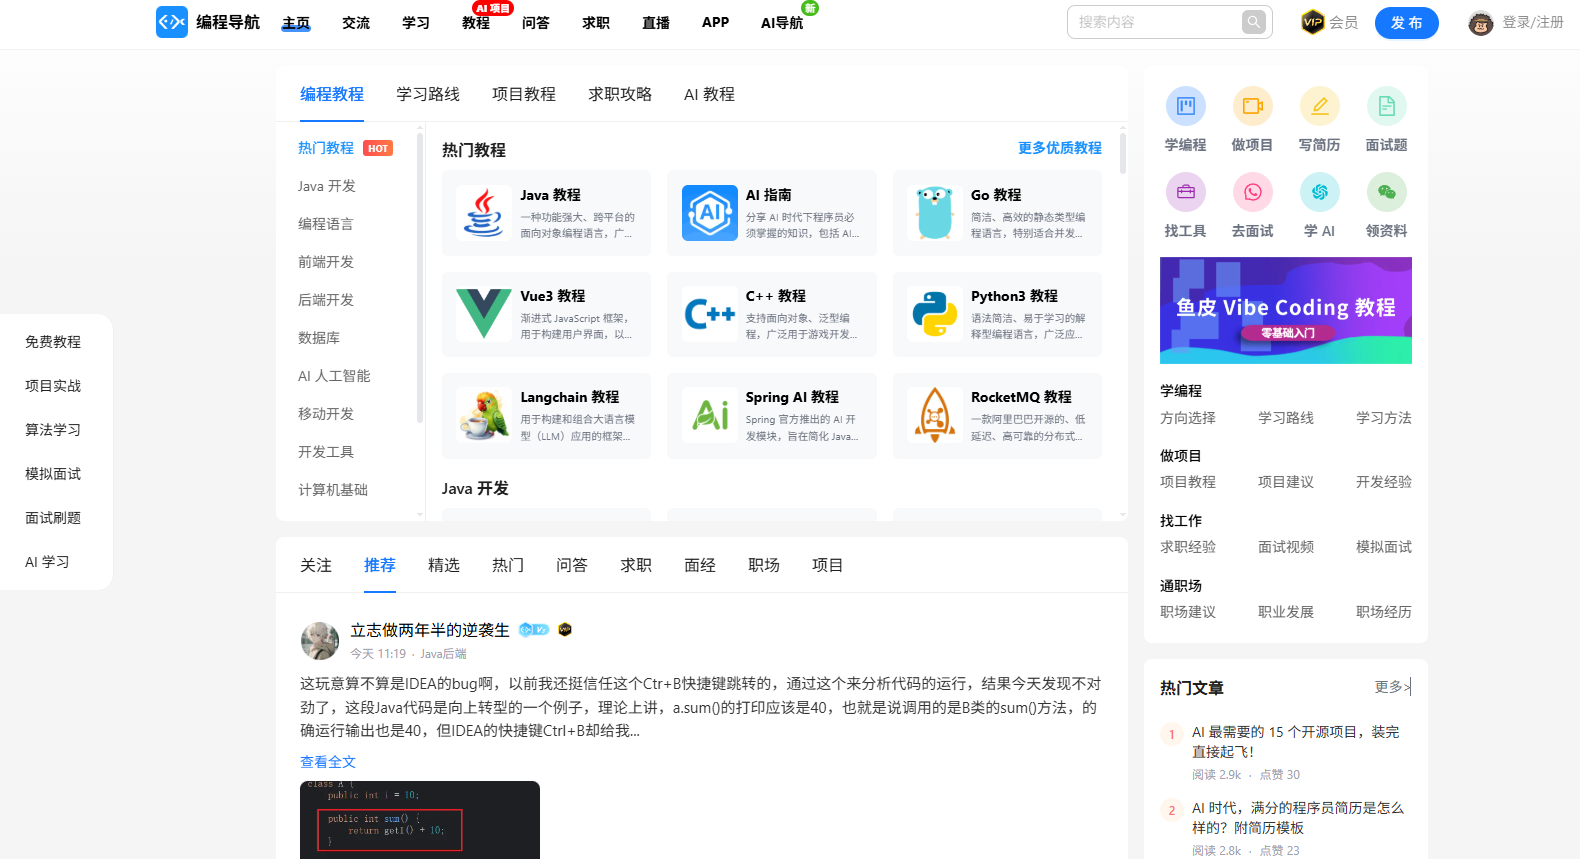
Task: Select the 职场 feed tab
Action: pyautogui.click(x=764, y=565)
